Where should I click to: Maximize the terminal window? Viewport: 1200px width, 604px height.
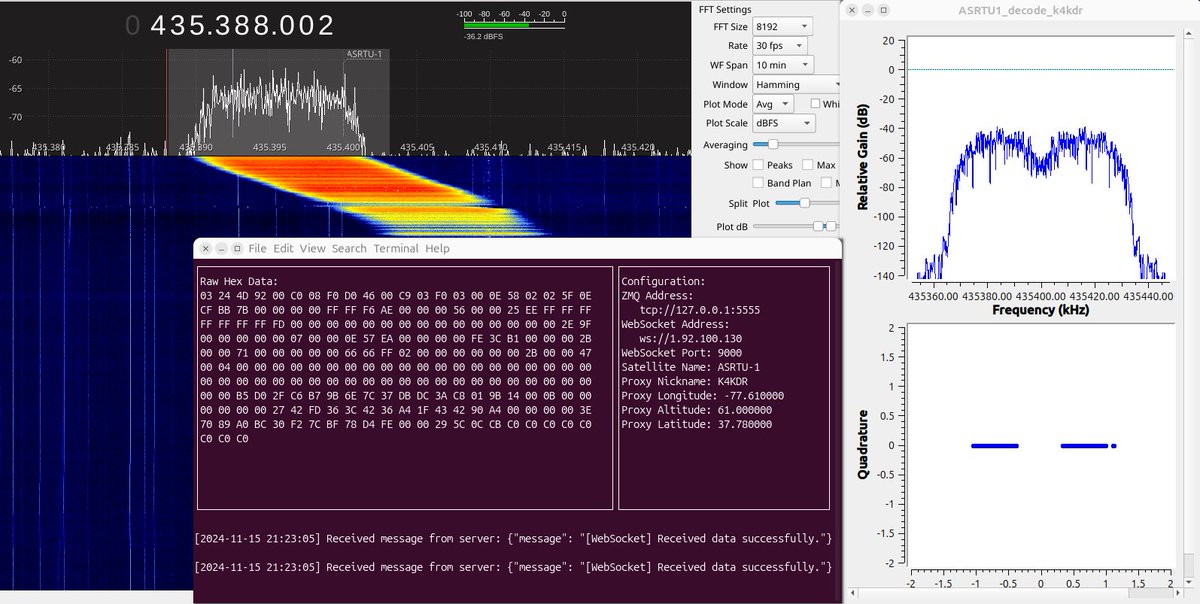click(x=236, y=248)
